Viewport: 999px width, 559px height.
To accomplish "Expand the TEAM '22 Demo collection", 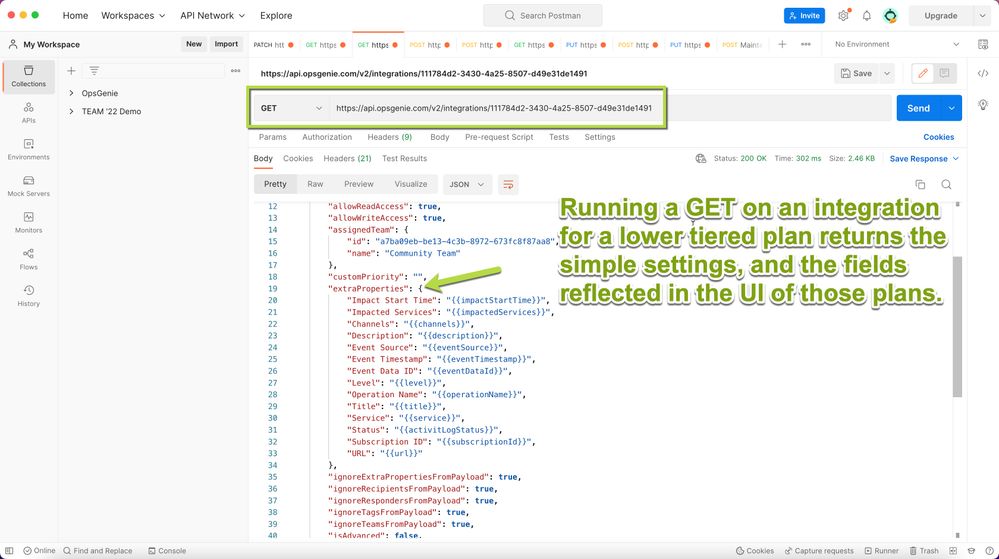I will [71, 112].
